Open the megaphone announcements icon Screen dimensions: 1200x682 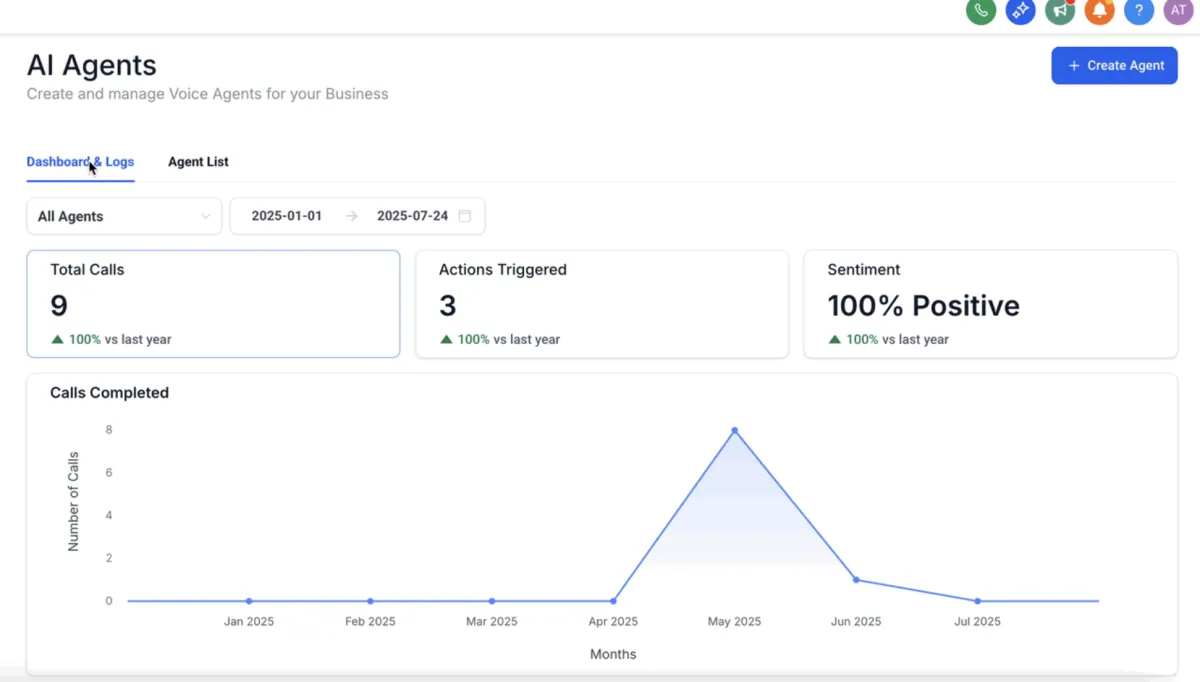tap(1060, 10)
